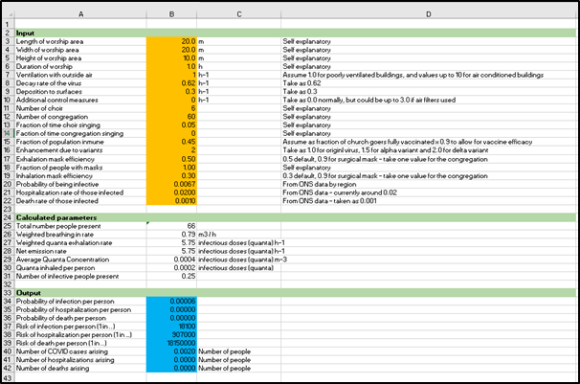Click note 'From ONS data by region'
This screenshot has width=580, height=384.
pos(319,184)
